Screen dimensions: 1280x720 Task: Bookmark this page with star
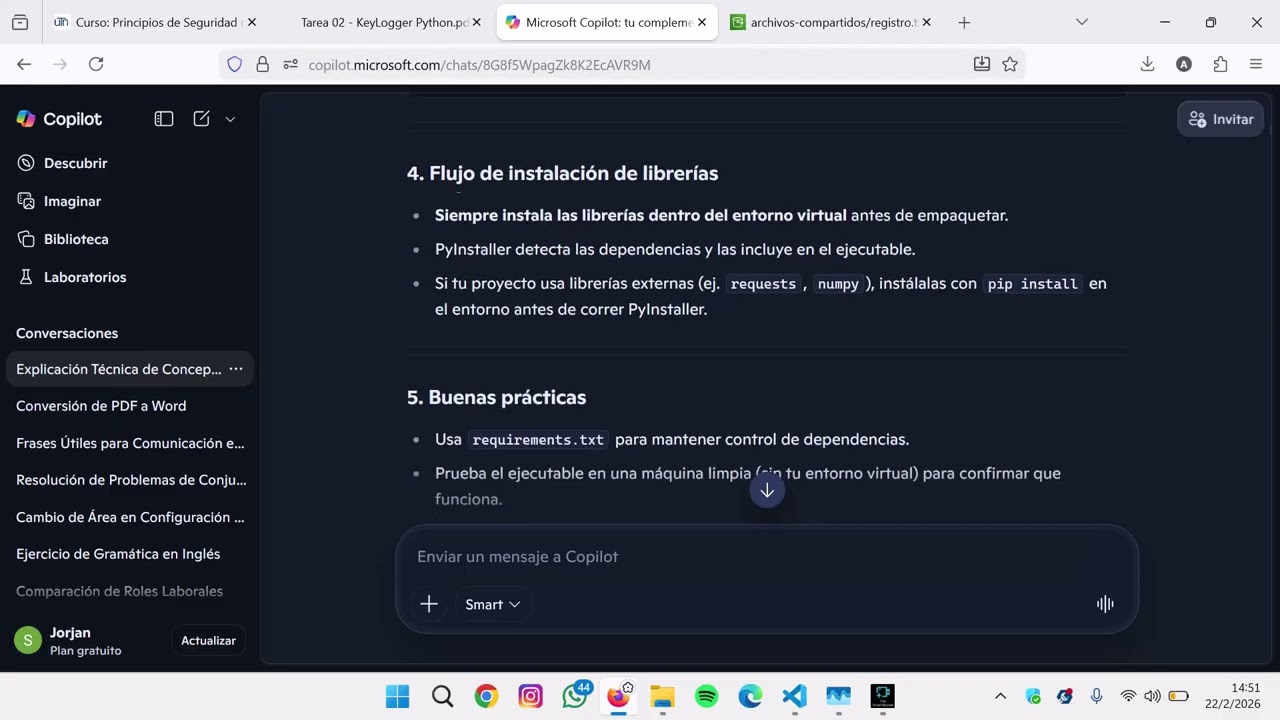(1010, 64)
